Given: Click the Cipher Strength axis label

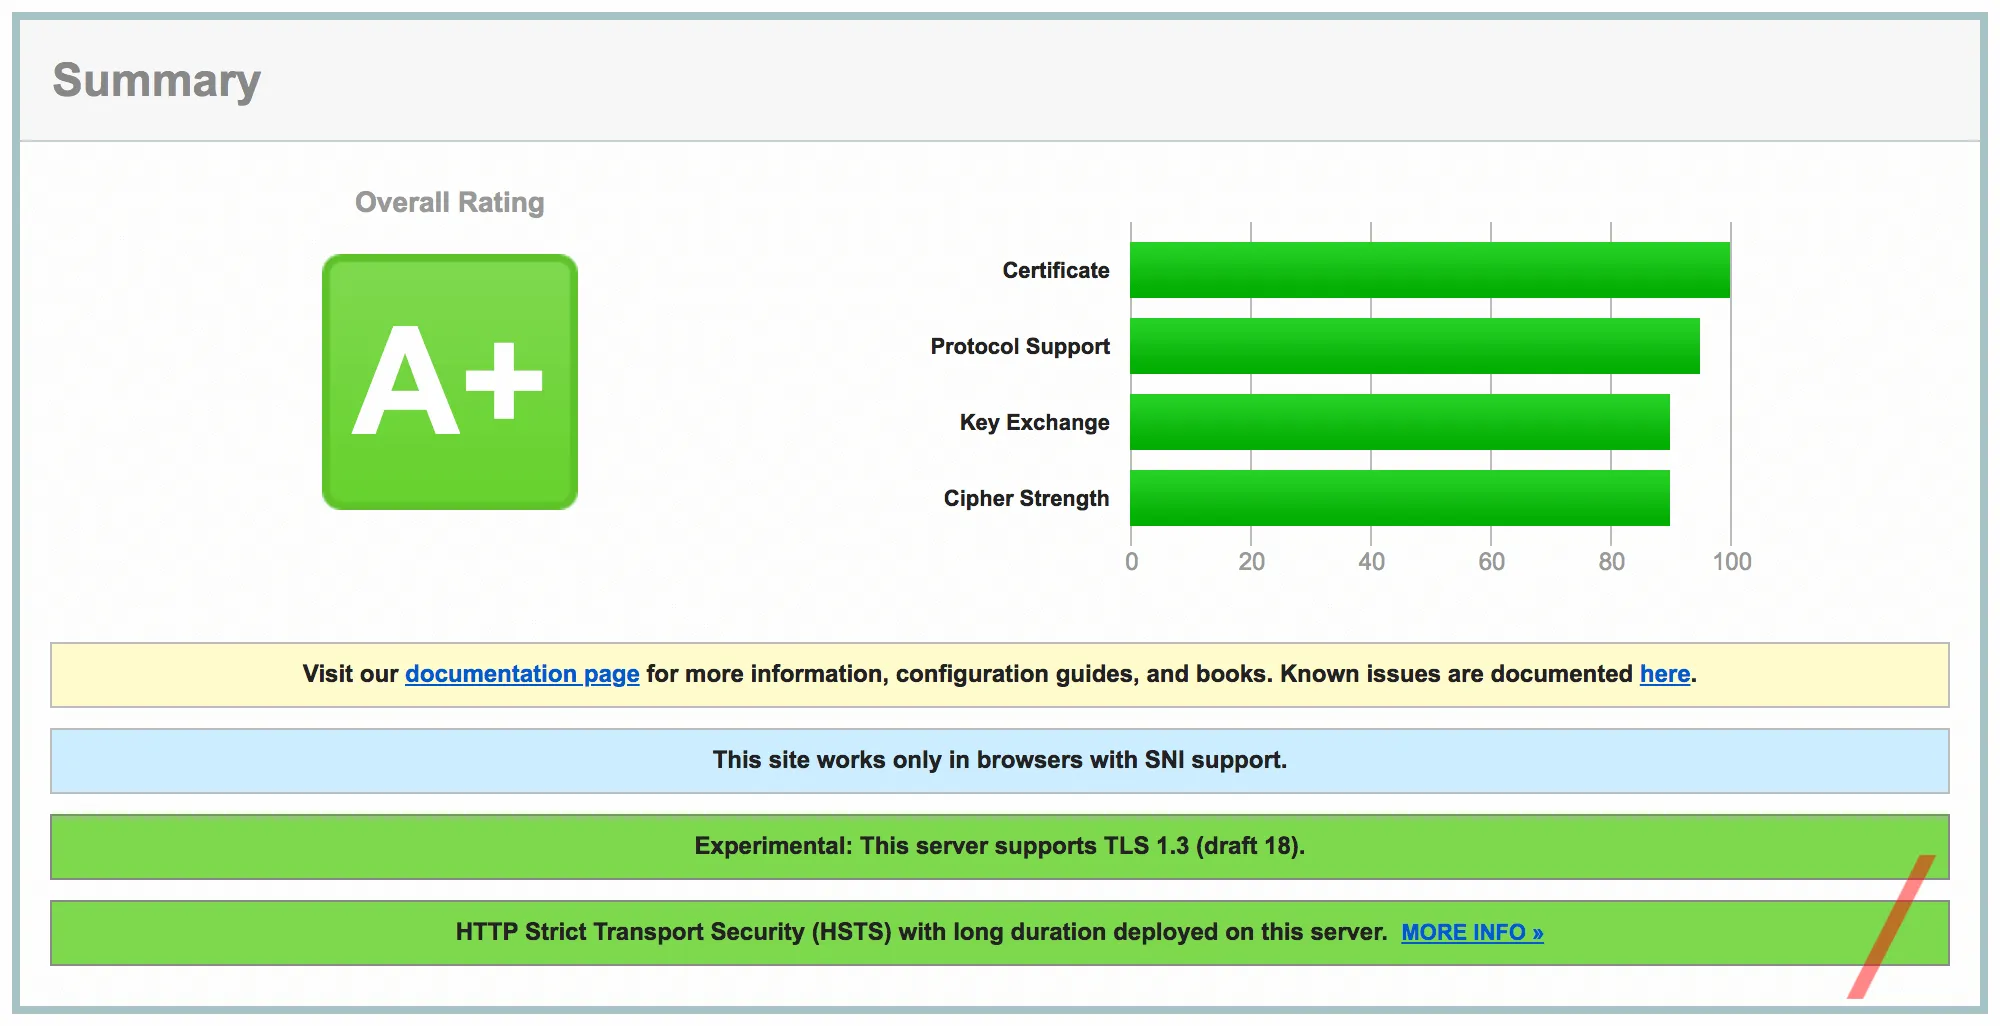Looking at the screenshot, I should click(1025, 497).
